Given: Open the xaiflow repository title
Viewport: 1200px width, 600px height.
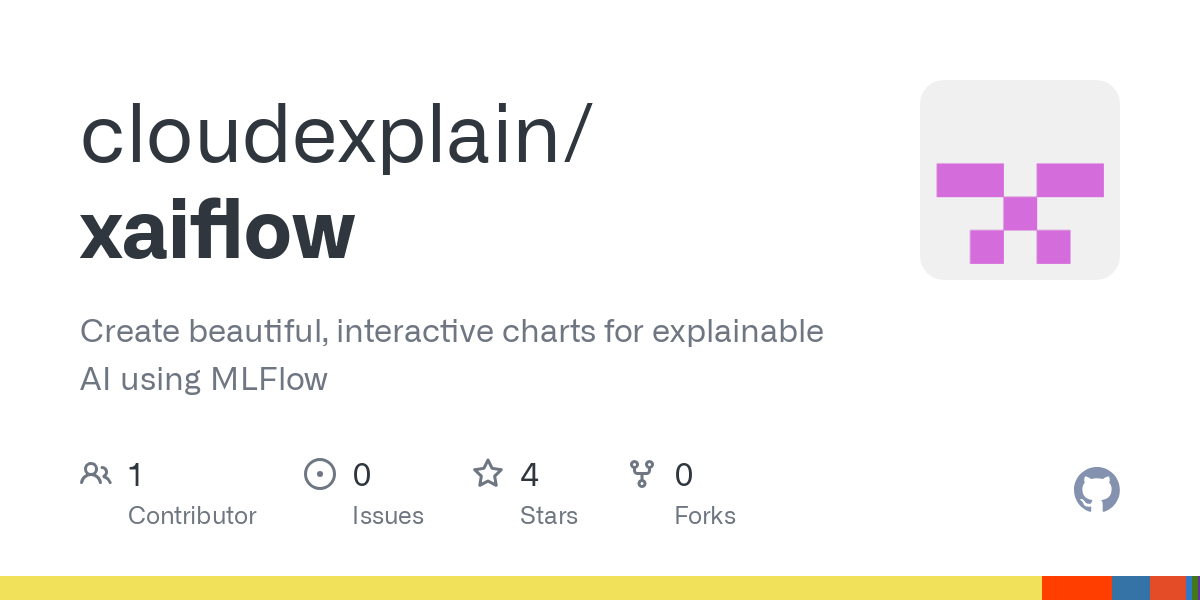Looking at the screenshot, I should pos(217,230).
